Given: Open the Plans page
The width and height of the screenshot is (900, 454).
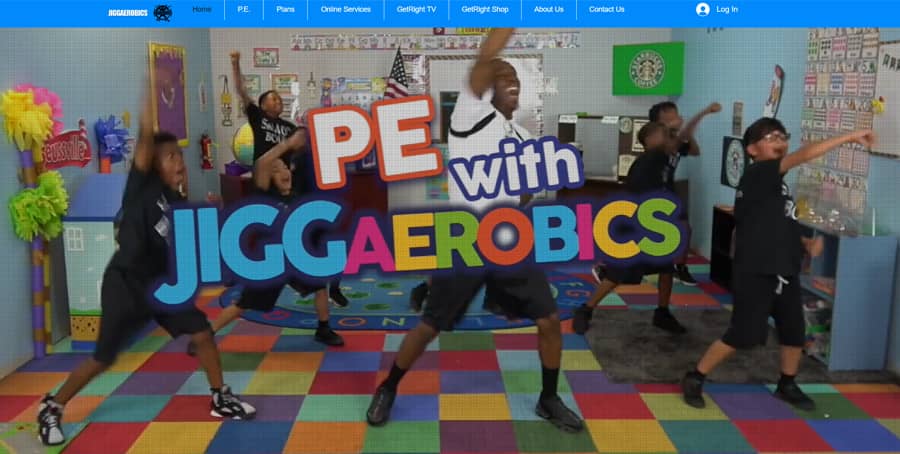Looking at the screenshot, I should (x=285, y=10).
